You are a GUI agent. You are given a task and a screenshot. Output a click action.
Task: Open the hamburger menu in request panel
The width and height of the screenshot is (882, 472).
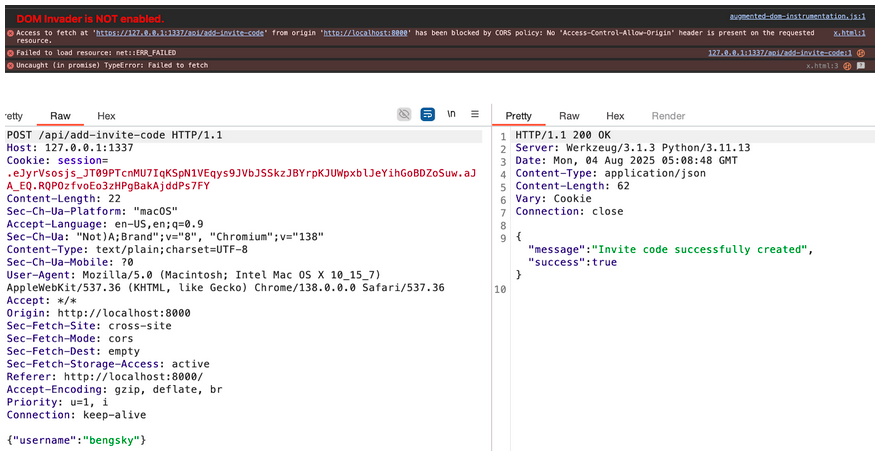475,115
